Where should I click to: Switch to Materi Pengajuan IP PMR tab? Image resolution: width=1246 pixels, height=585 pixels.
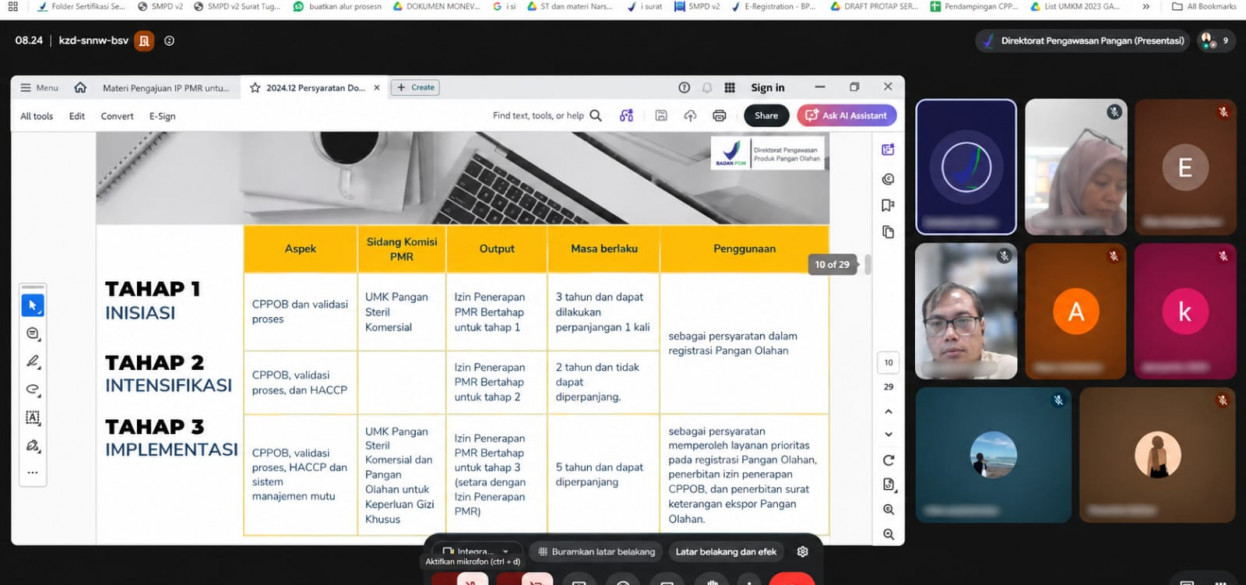click(x=165, y=88)
